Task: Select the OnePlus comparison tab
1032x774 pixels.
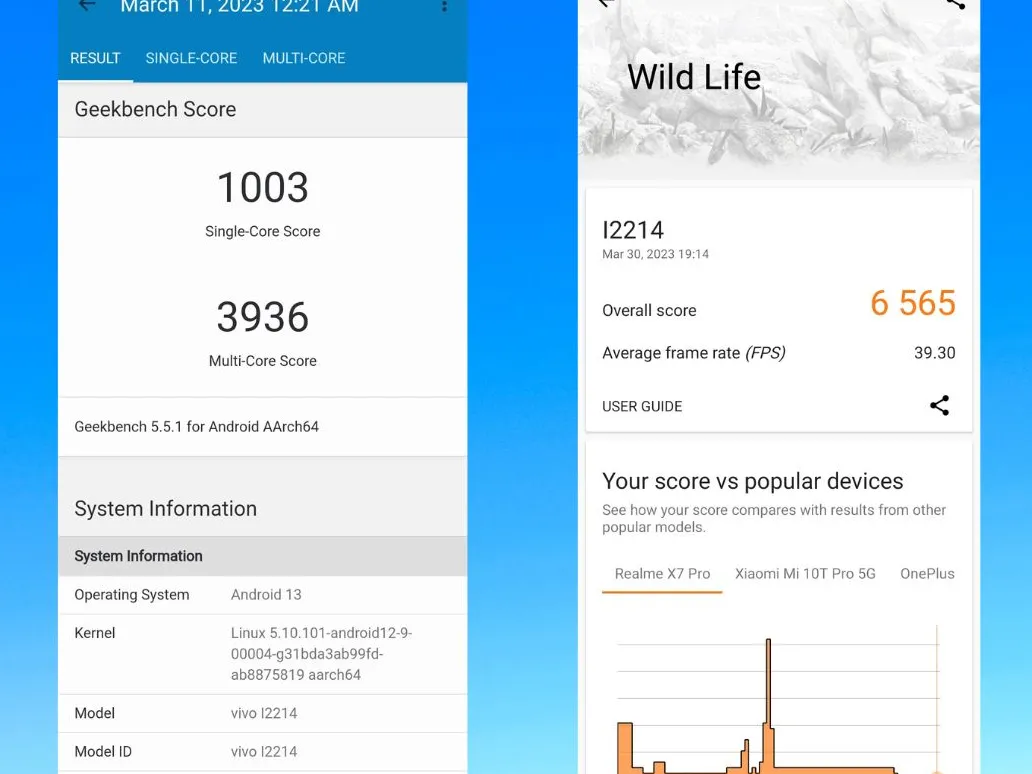Action: (x=927, y=574)
